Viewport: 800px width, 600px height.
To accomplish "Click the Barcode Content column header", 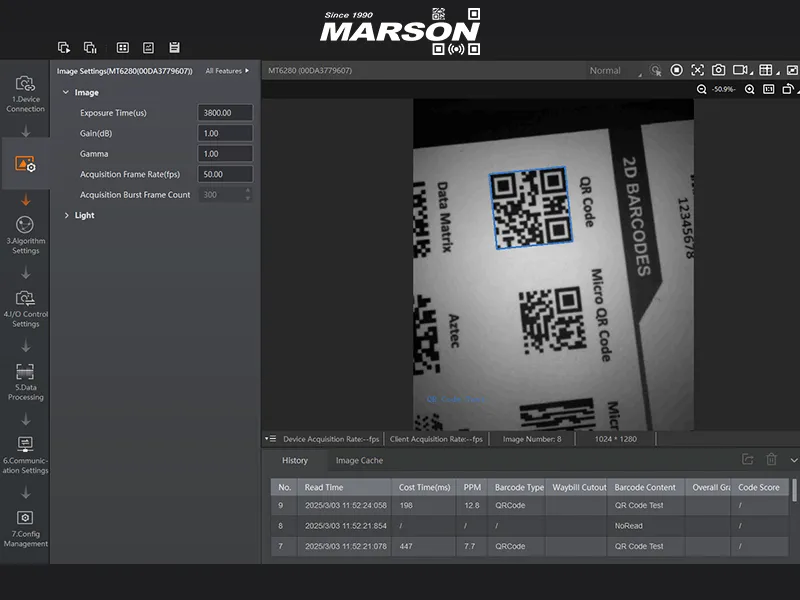I will [646, 487].
